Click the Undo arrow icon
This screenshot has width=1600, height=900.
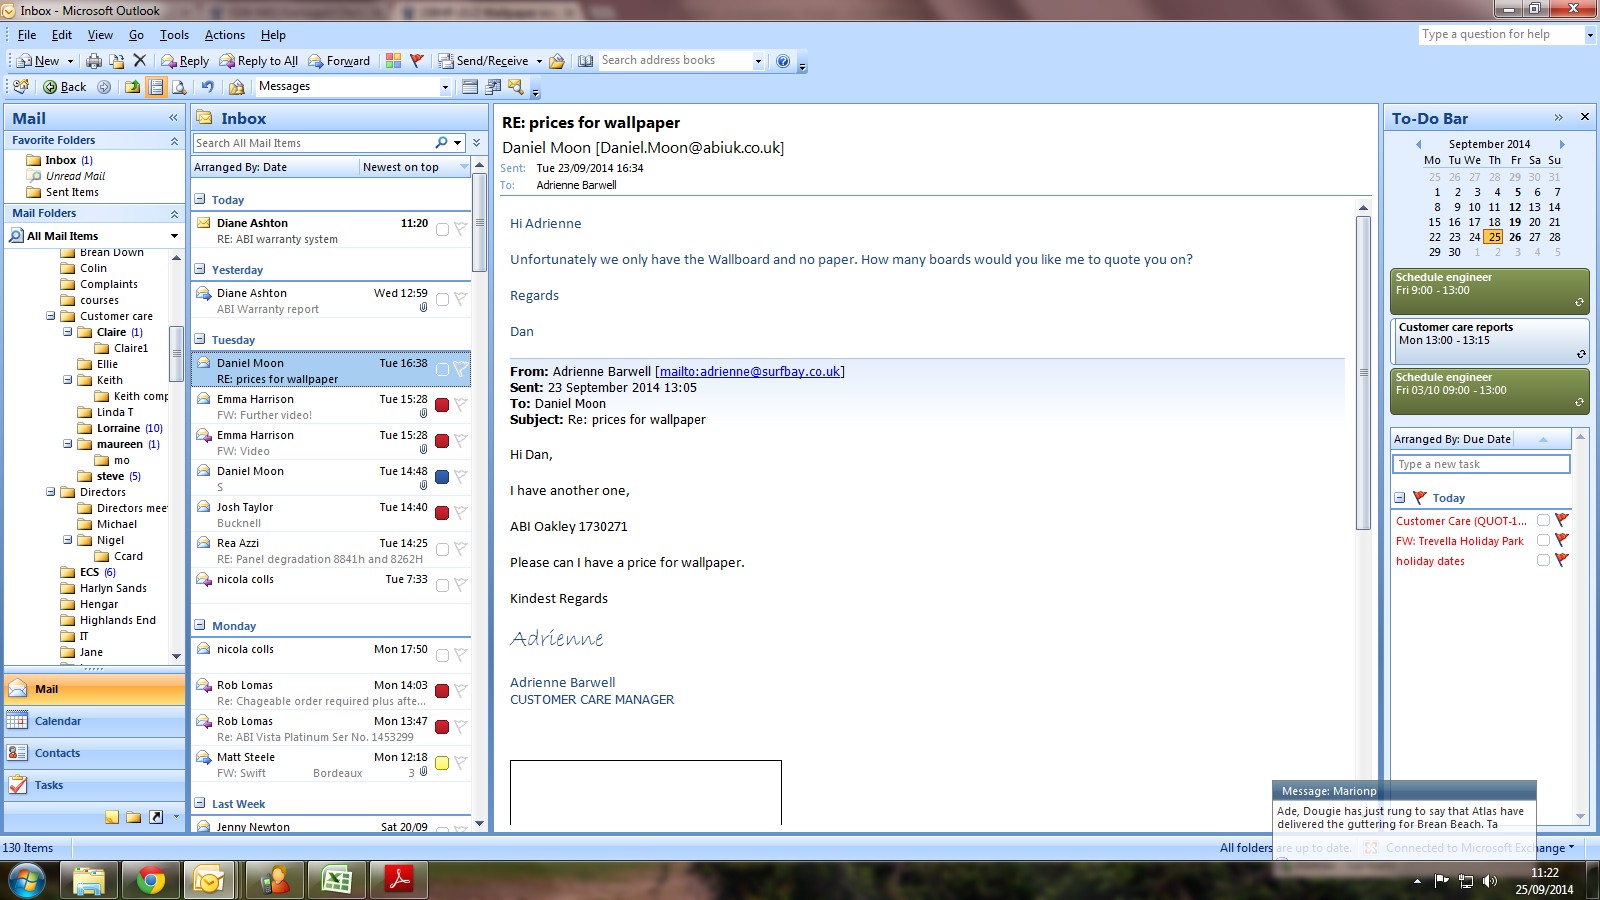pyautogui.click(x=207, y=87)
